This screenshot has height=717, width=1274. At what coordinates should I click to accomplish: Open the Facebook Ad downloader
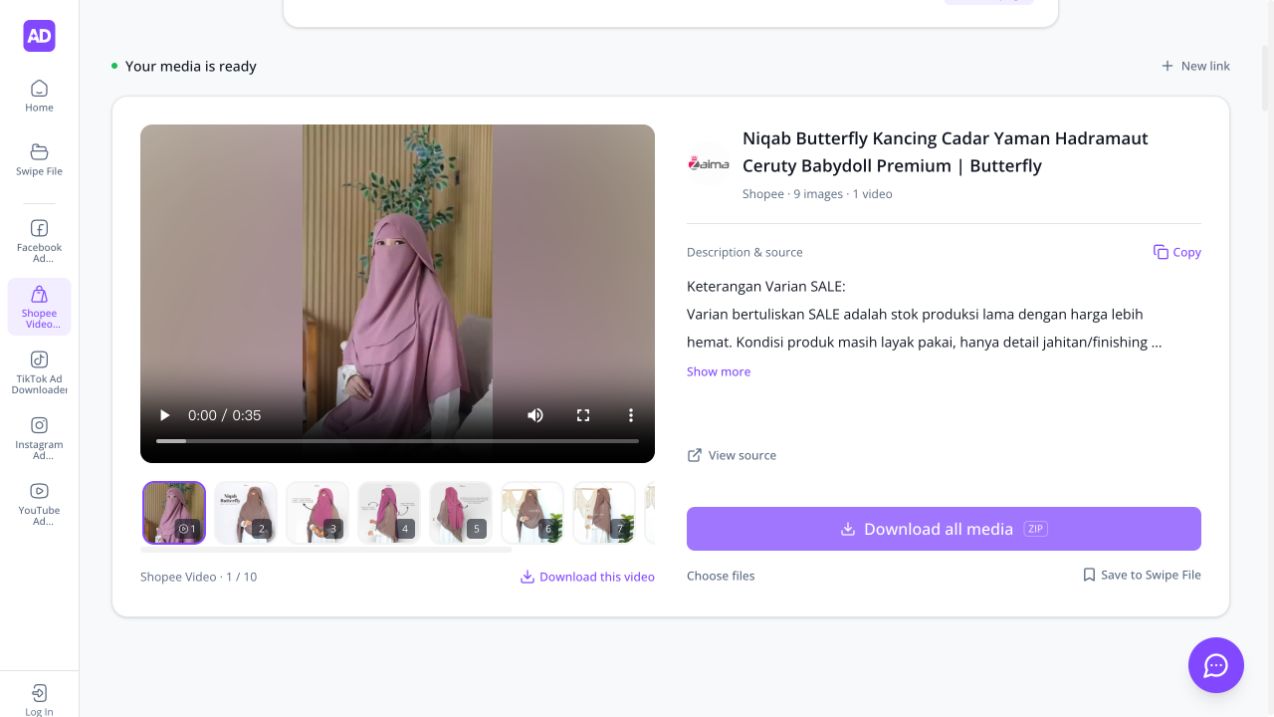click(39, 241)
